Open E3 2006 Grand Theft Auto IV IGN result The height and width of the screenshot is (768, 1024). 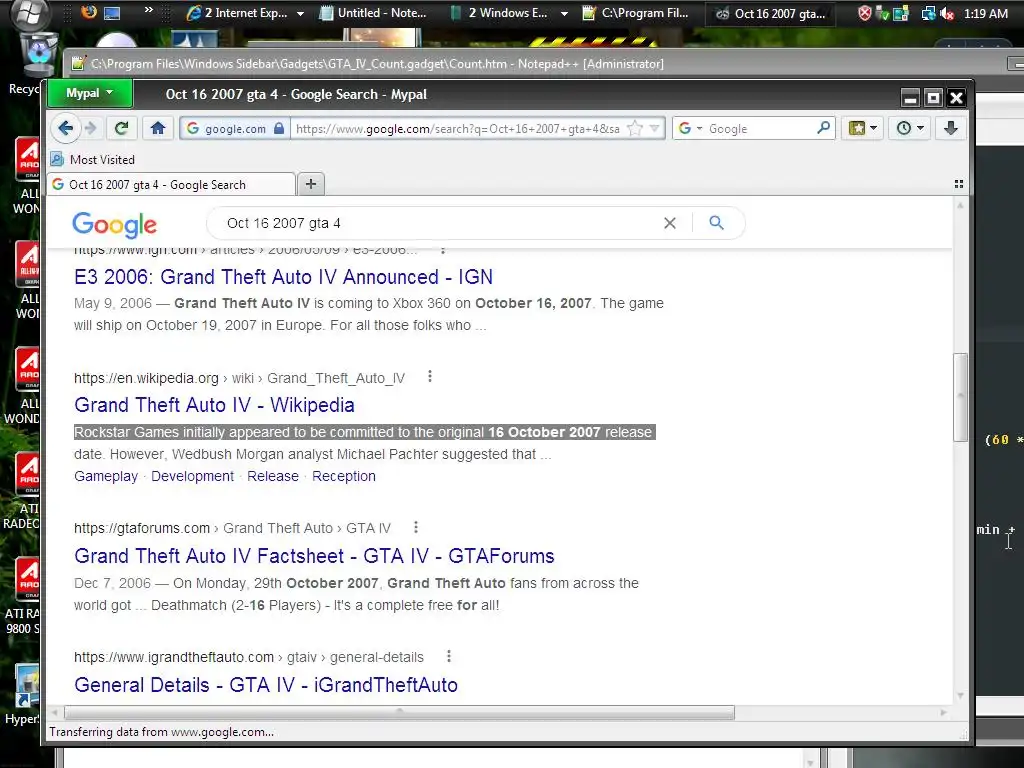click(x=283, y=277)
